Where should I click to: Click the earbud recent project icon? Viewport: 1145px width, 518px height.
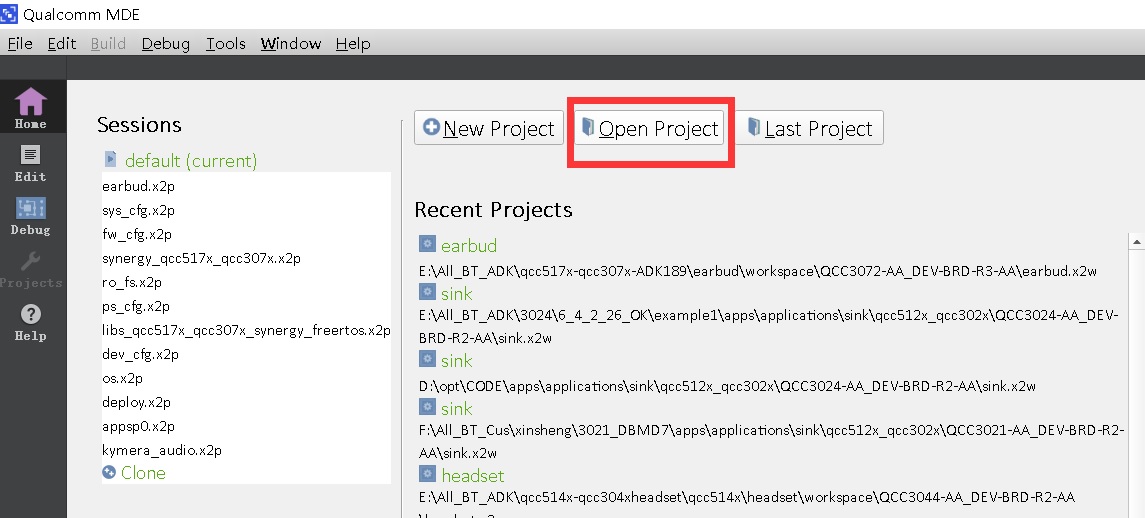click(427, 244)
